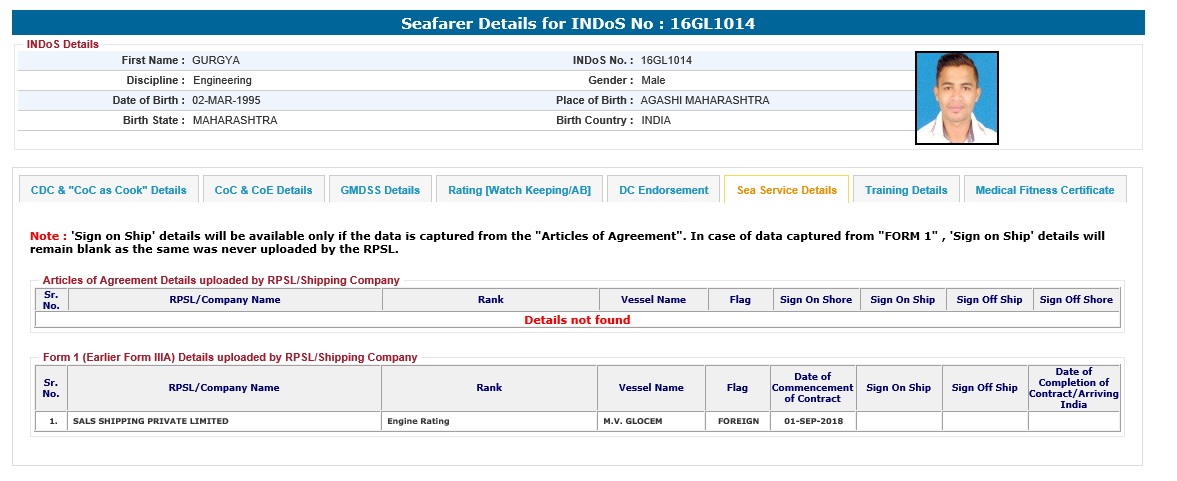Switch to the CoC & CoE Details tab
Viewport: 1177px width, 481px height.
pos(263,190)
